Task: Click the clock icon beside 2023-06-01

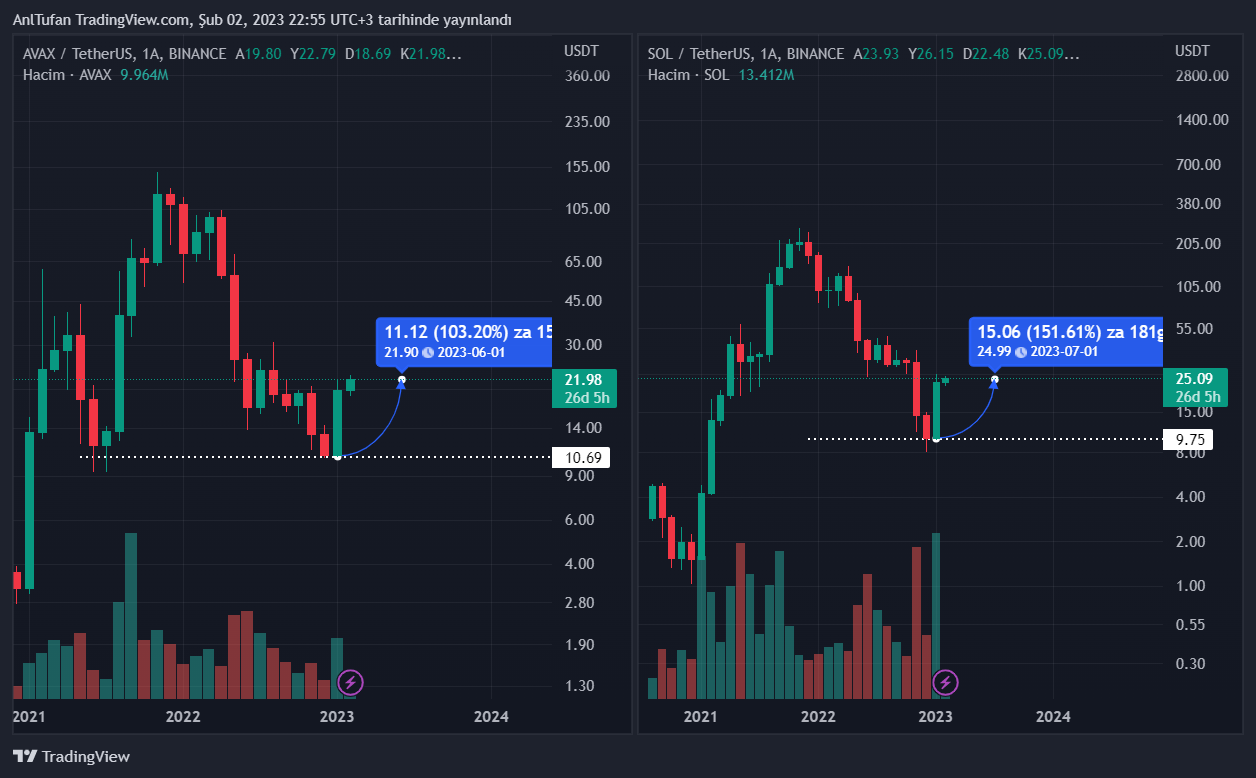Action: click(x=428, y=353)
